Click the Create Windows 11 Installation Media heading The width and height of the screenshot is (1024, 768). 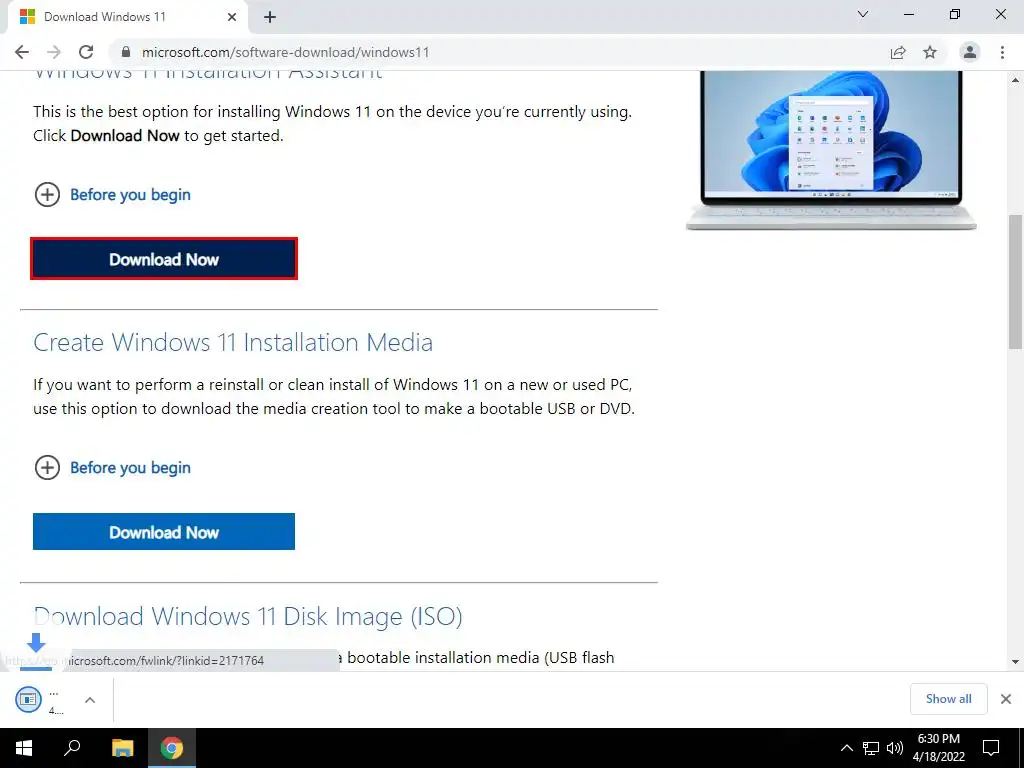coord(233,342)
